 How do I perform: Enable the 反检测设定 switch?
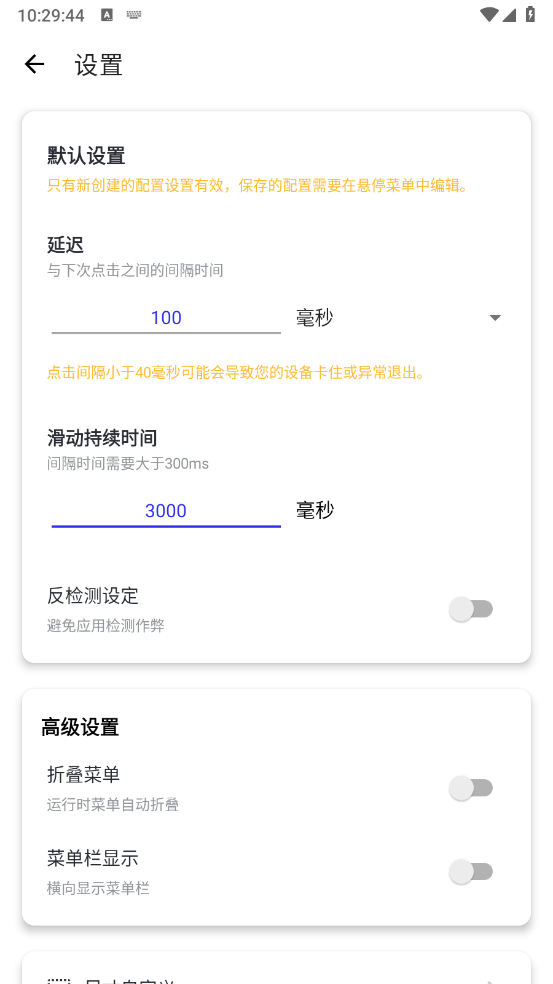(471, 609)
